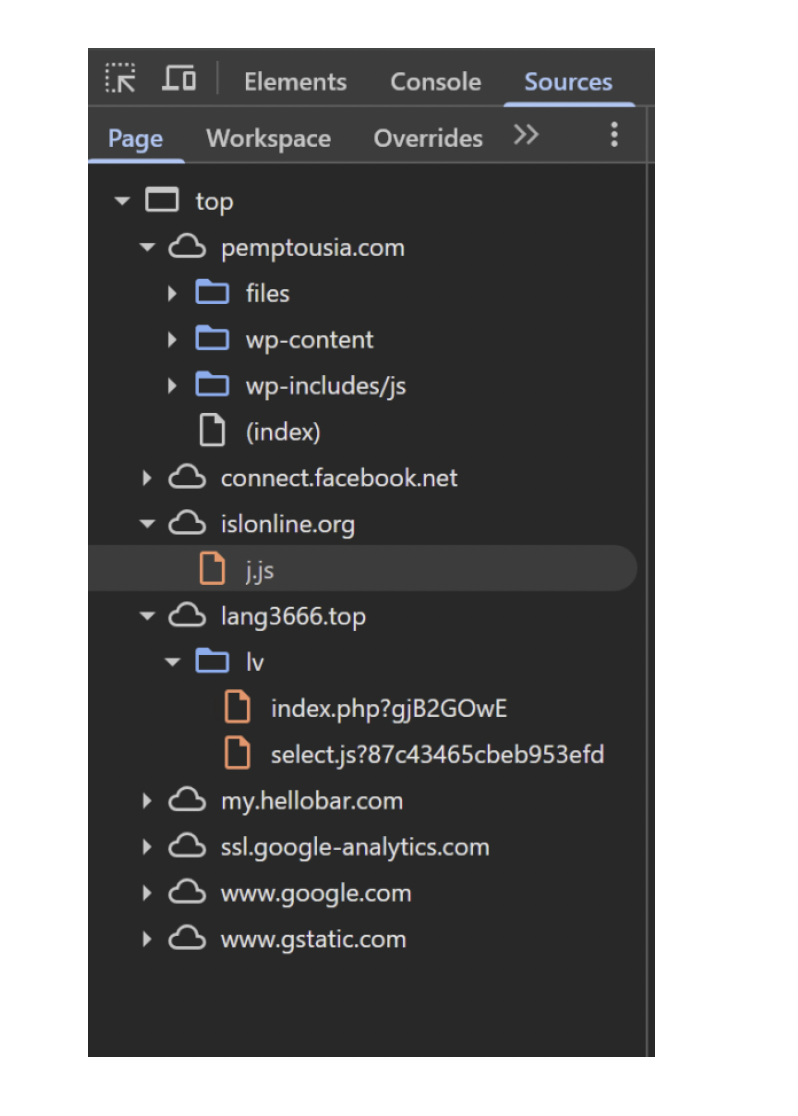Expand the connect.facebook.net domain node
This screenshot has height=1116, width=798.
148,478
